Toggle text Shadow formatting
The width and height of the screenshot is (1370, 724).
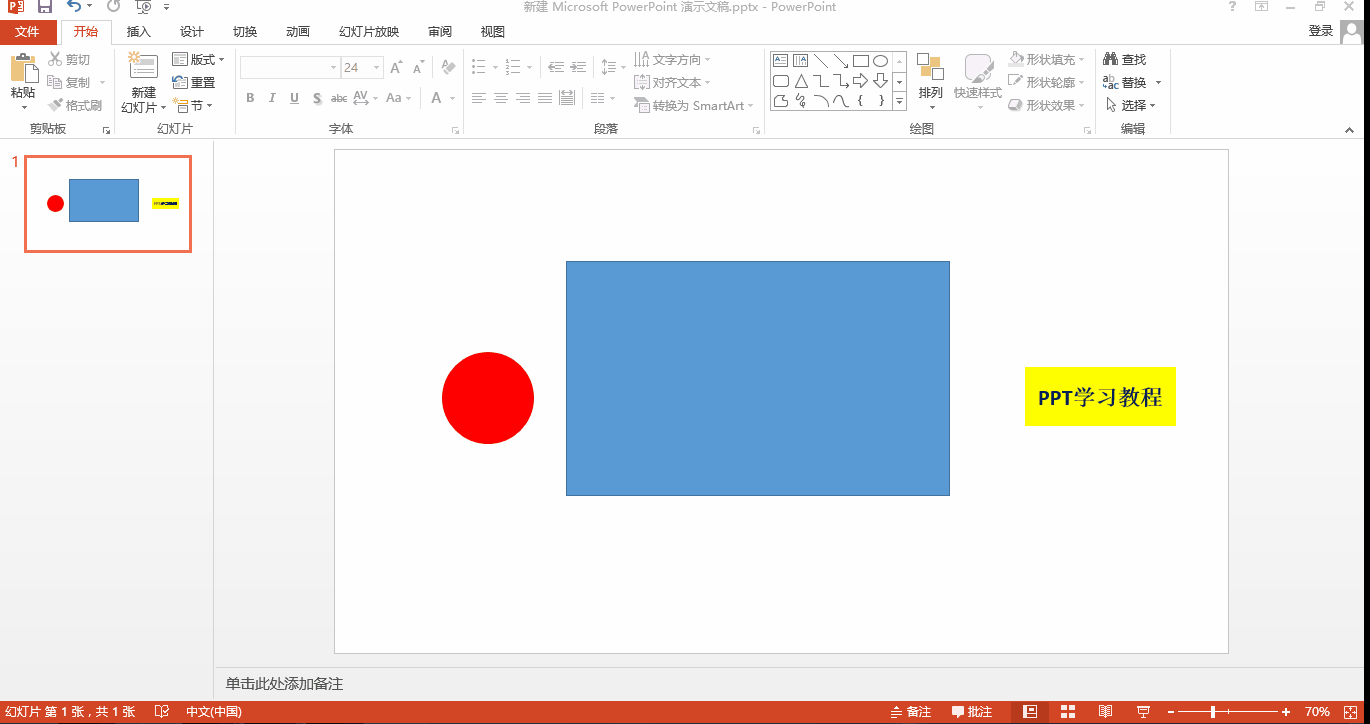coord(317,98)
